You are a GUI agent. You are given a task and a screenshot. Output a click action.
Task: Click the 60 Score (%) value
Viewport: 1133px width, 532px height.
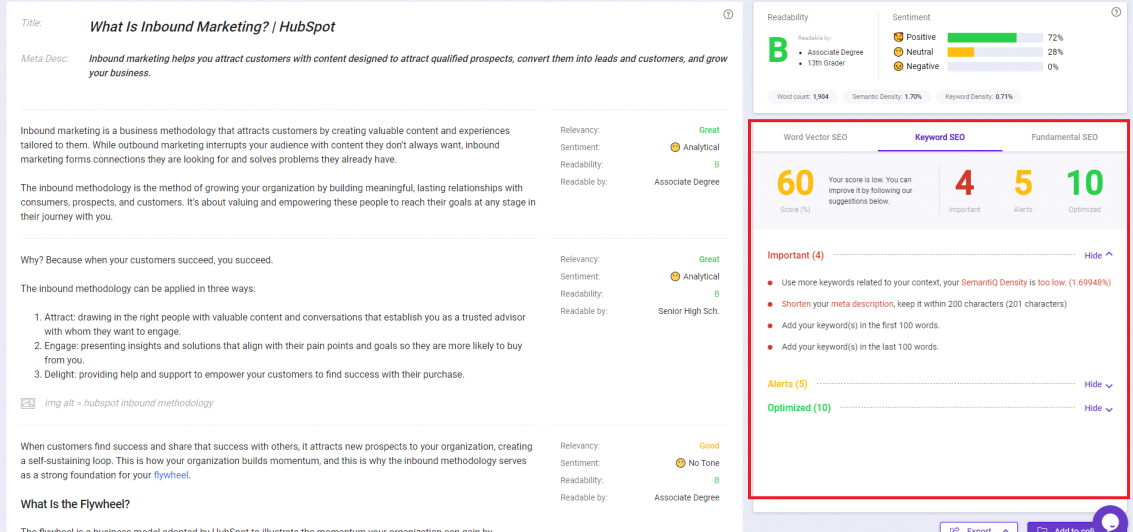pyautogui.click(x=796, y=184)
